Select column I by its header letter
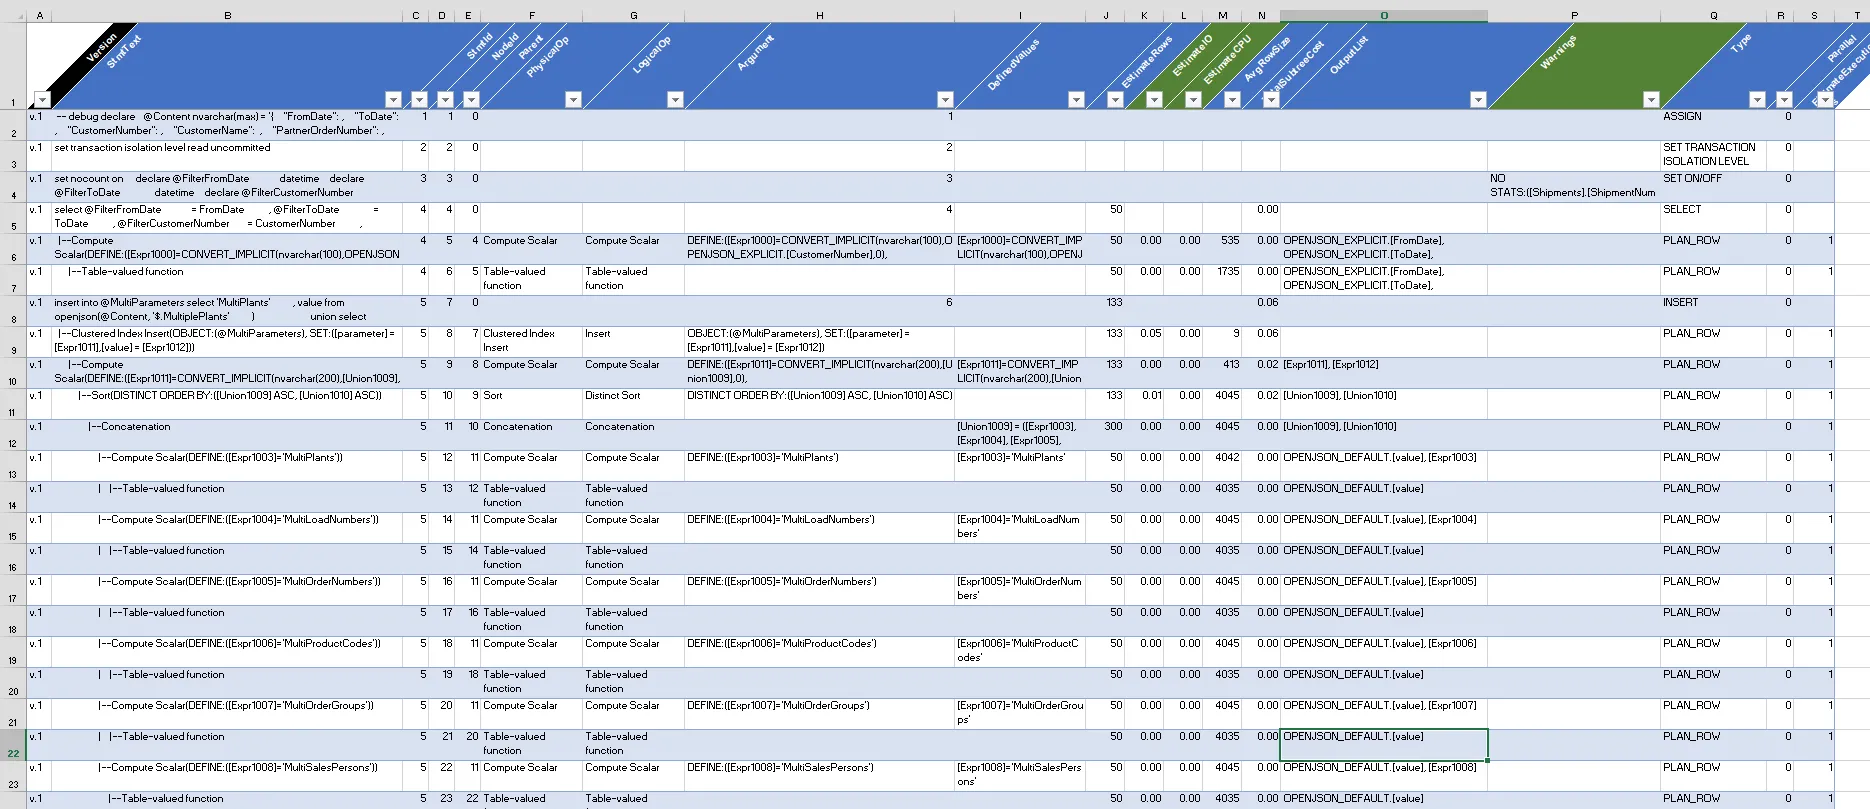This screenshot has width=1870, height=809. click(x=1020, y=15)
